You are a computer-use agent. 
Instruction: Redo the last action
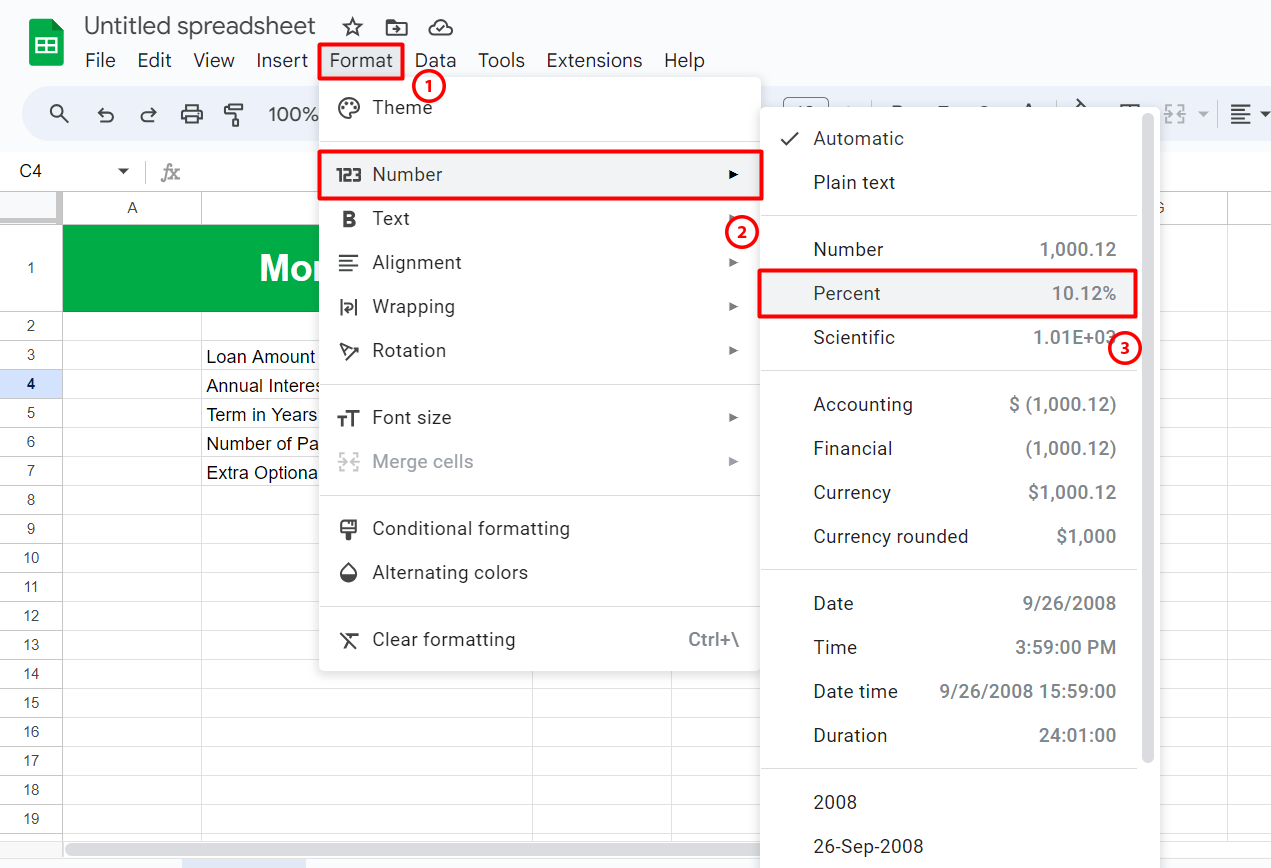(x=148, y=114)
